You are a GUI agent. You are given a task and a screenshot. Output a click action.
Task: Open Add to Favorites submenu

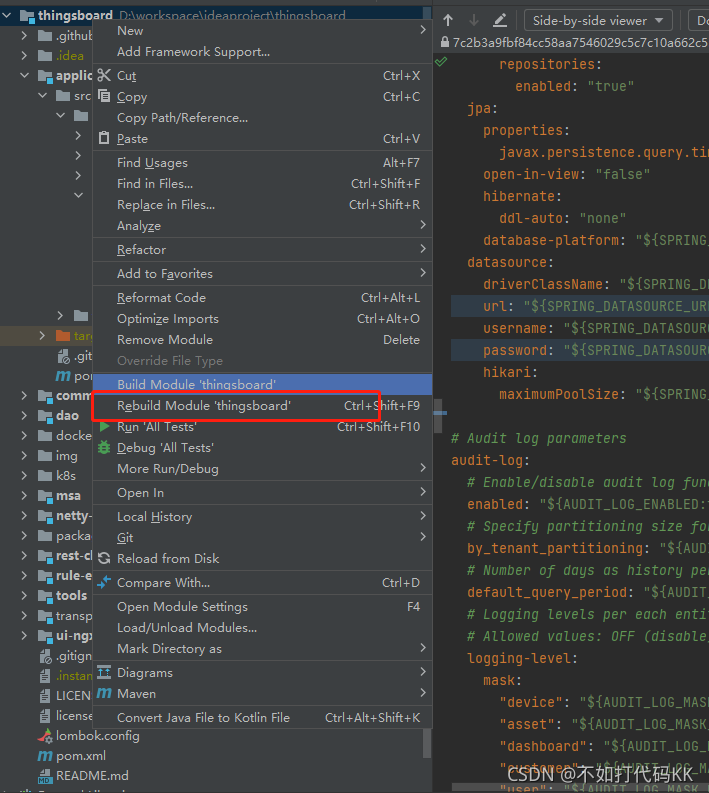pos(262,274)
